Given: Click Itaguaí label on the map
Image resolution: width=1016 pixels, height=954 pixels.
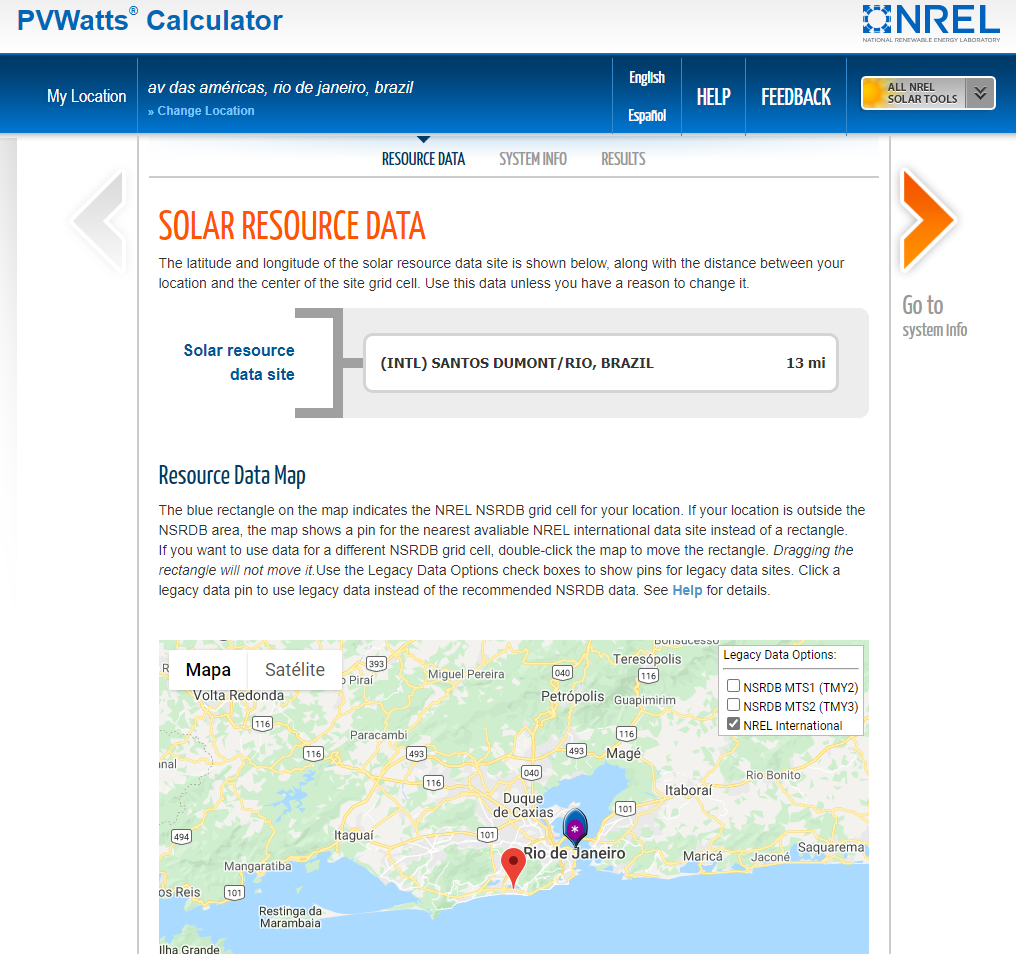Looking at the screenshot, I should tap(354, 835).
